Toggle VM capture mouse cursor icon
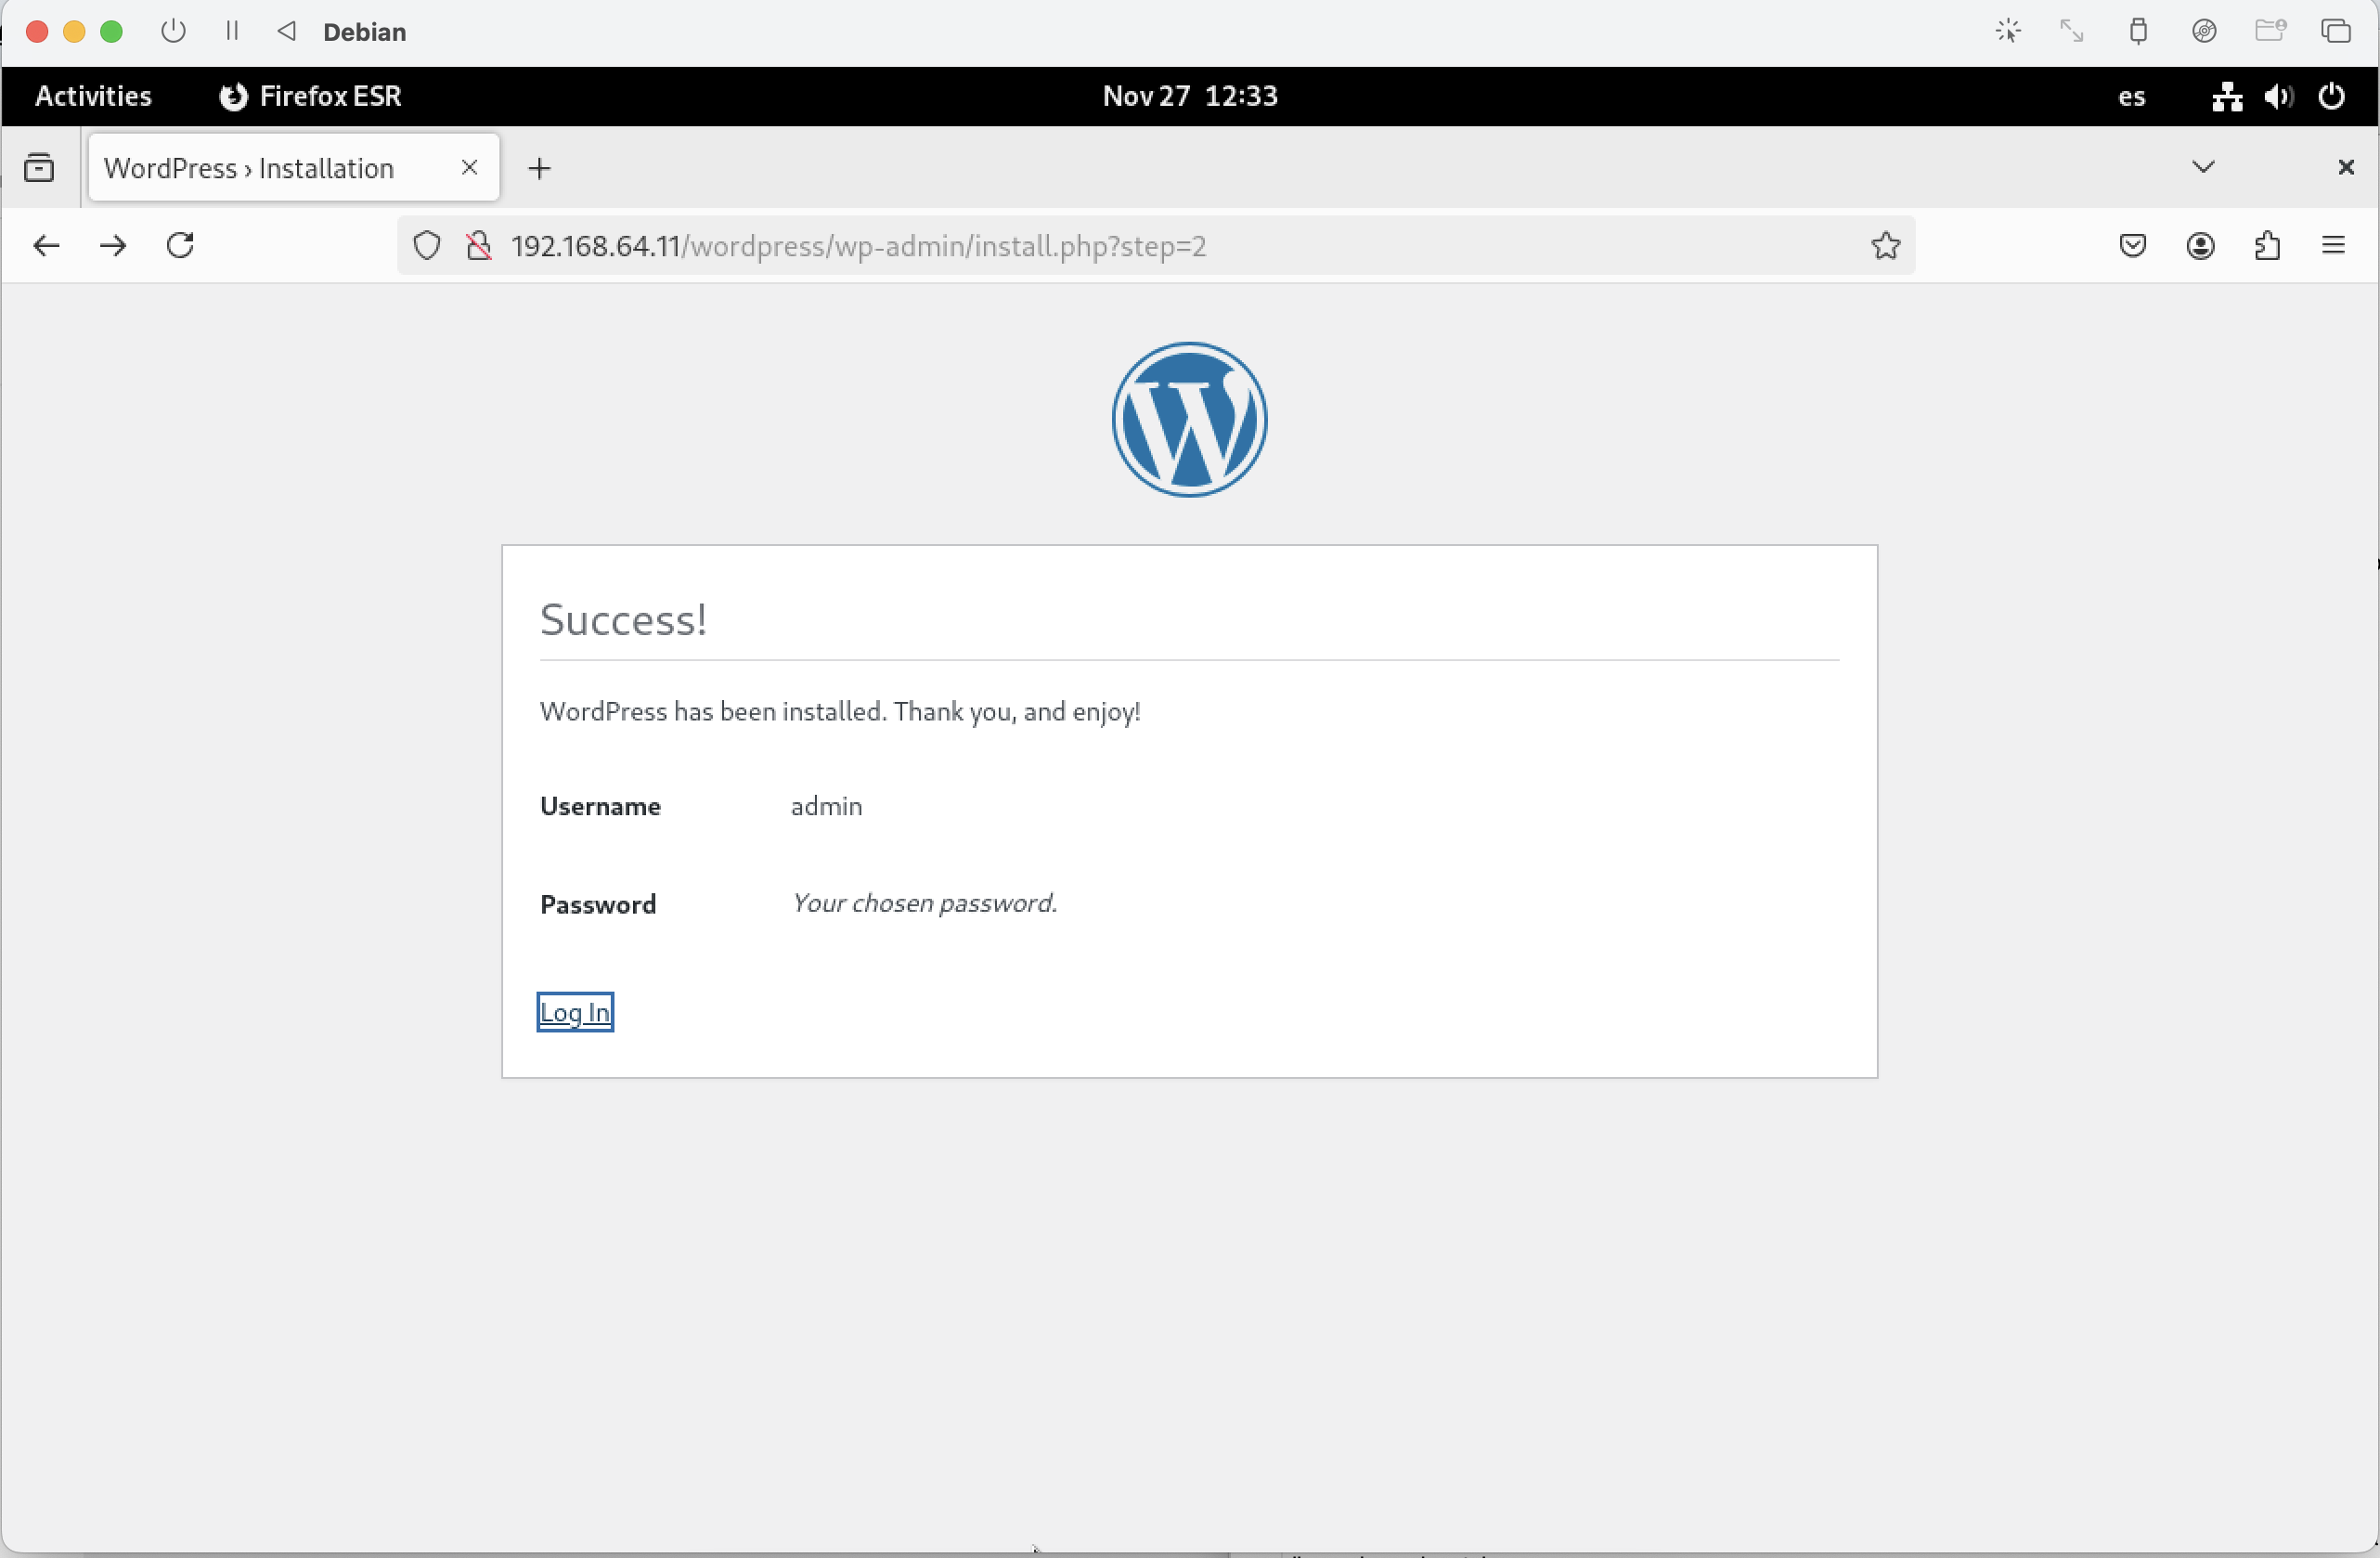The height and width of the screenshot is (1558, 2380). [2008, 31]
